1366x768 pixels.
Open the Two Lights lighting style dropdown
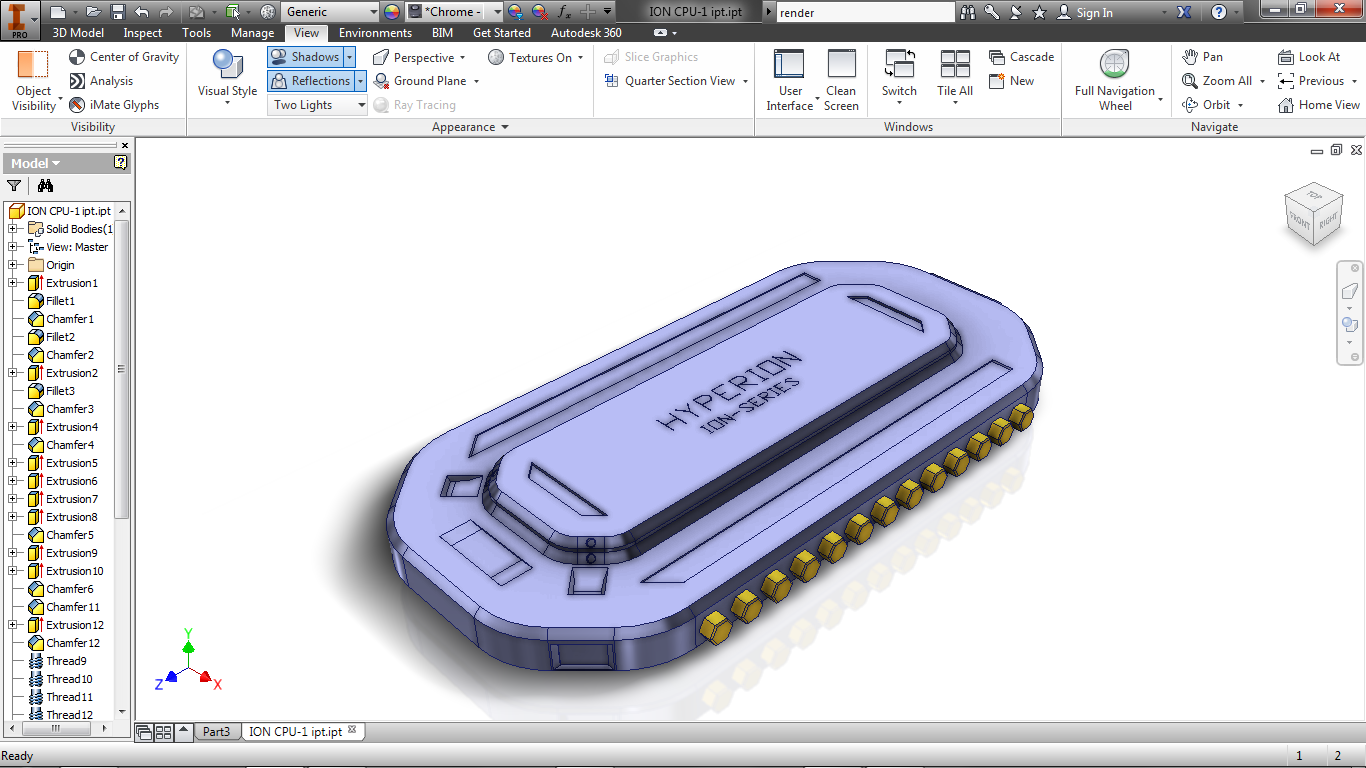318,105
